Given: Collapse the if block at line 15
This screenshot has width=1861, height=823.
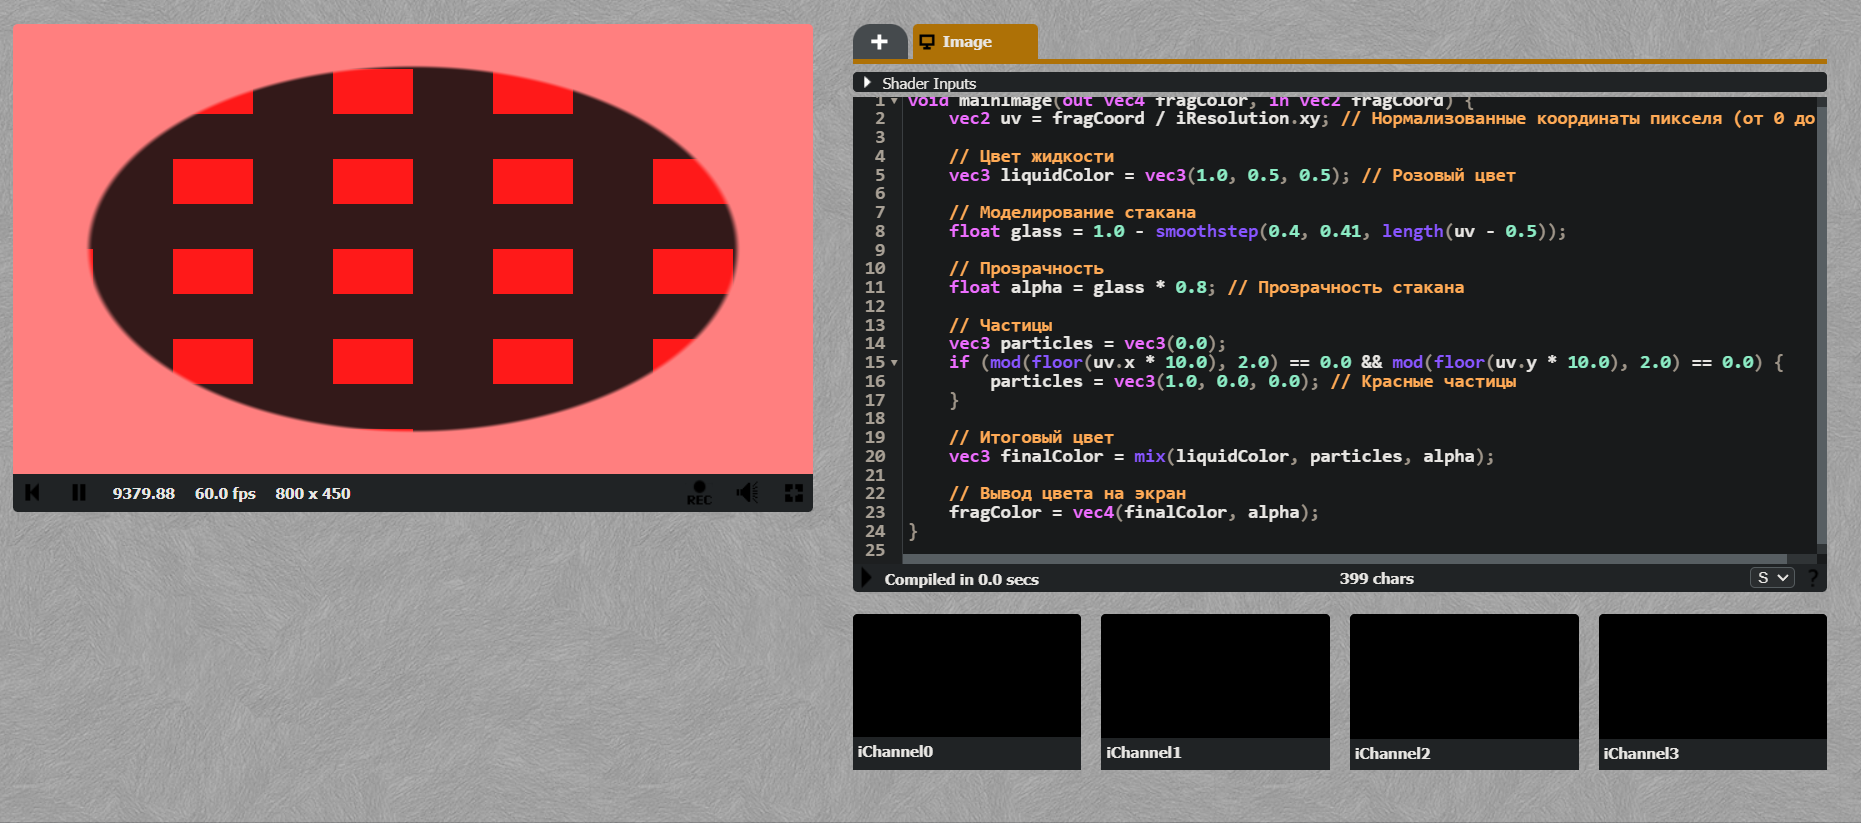Looking at the screenshot, I should [x=894, y=363].
